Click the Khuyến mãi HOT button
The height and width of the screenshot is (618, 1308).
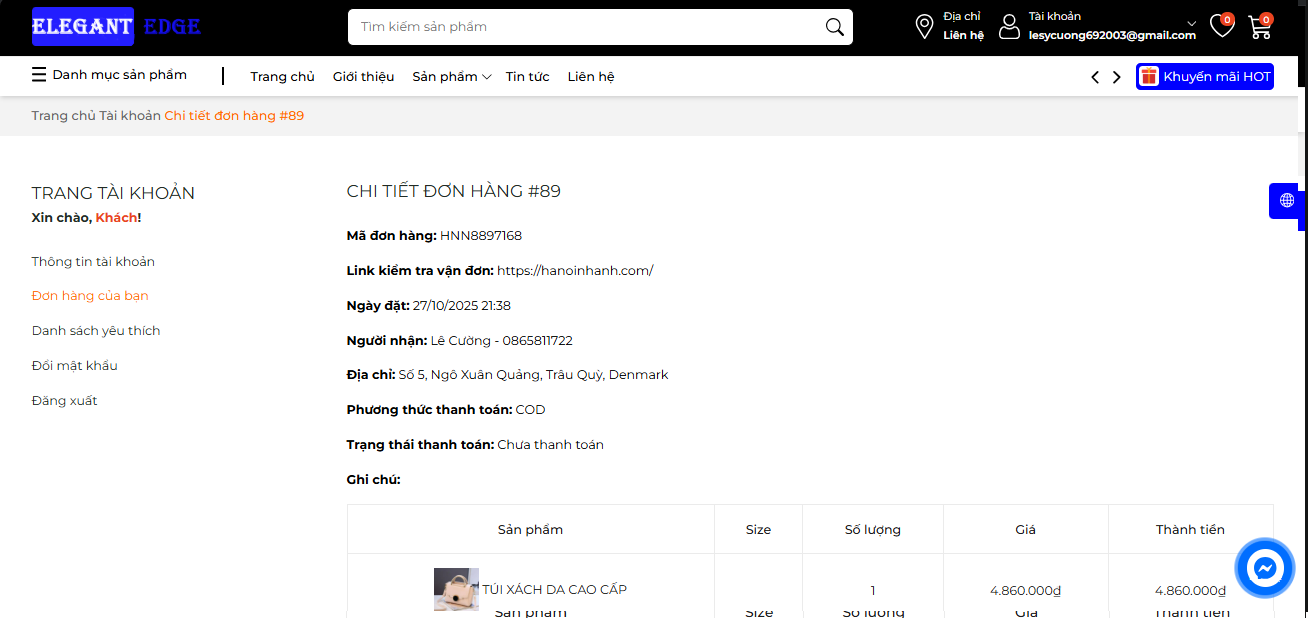point(1204,77)
